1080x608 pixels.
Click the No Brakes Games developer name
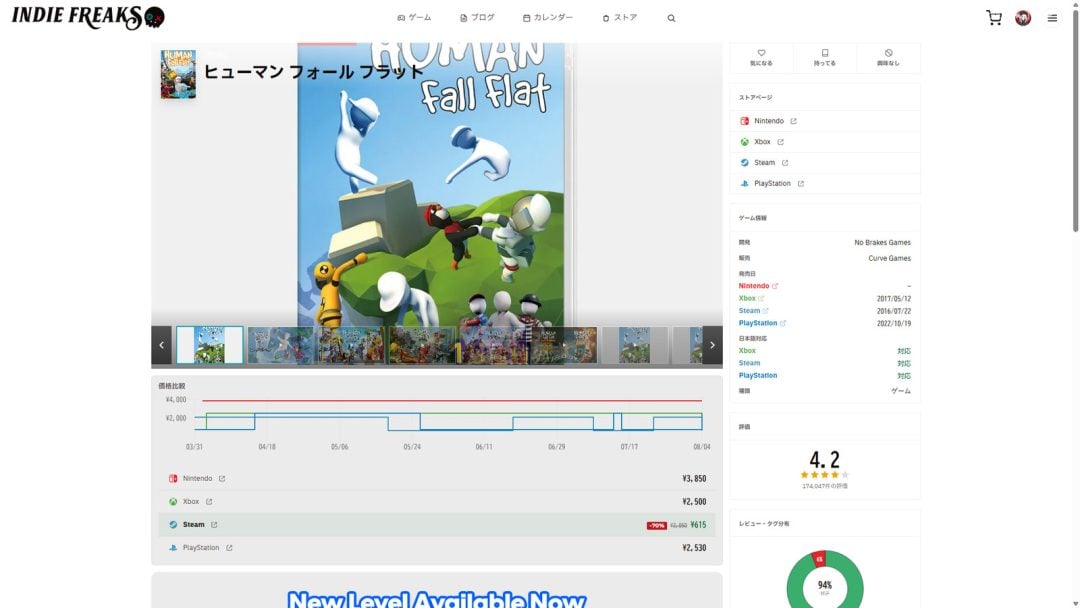[x=882, y=242]
